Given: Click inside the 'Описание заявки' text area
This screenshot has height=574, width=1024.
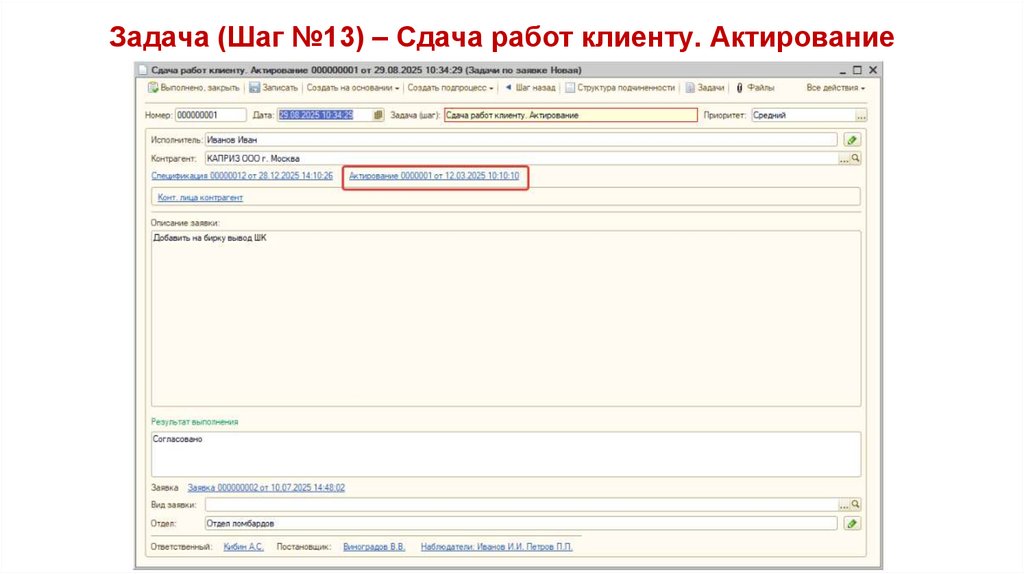Looking at the screenshot, I should [506, 319].
